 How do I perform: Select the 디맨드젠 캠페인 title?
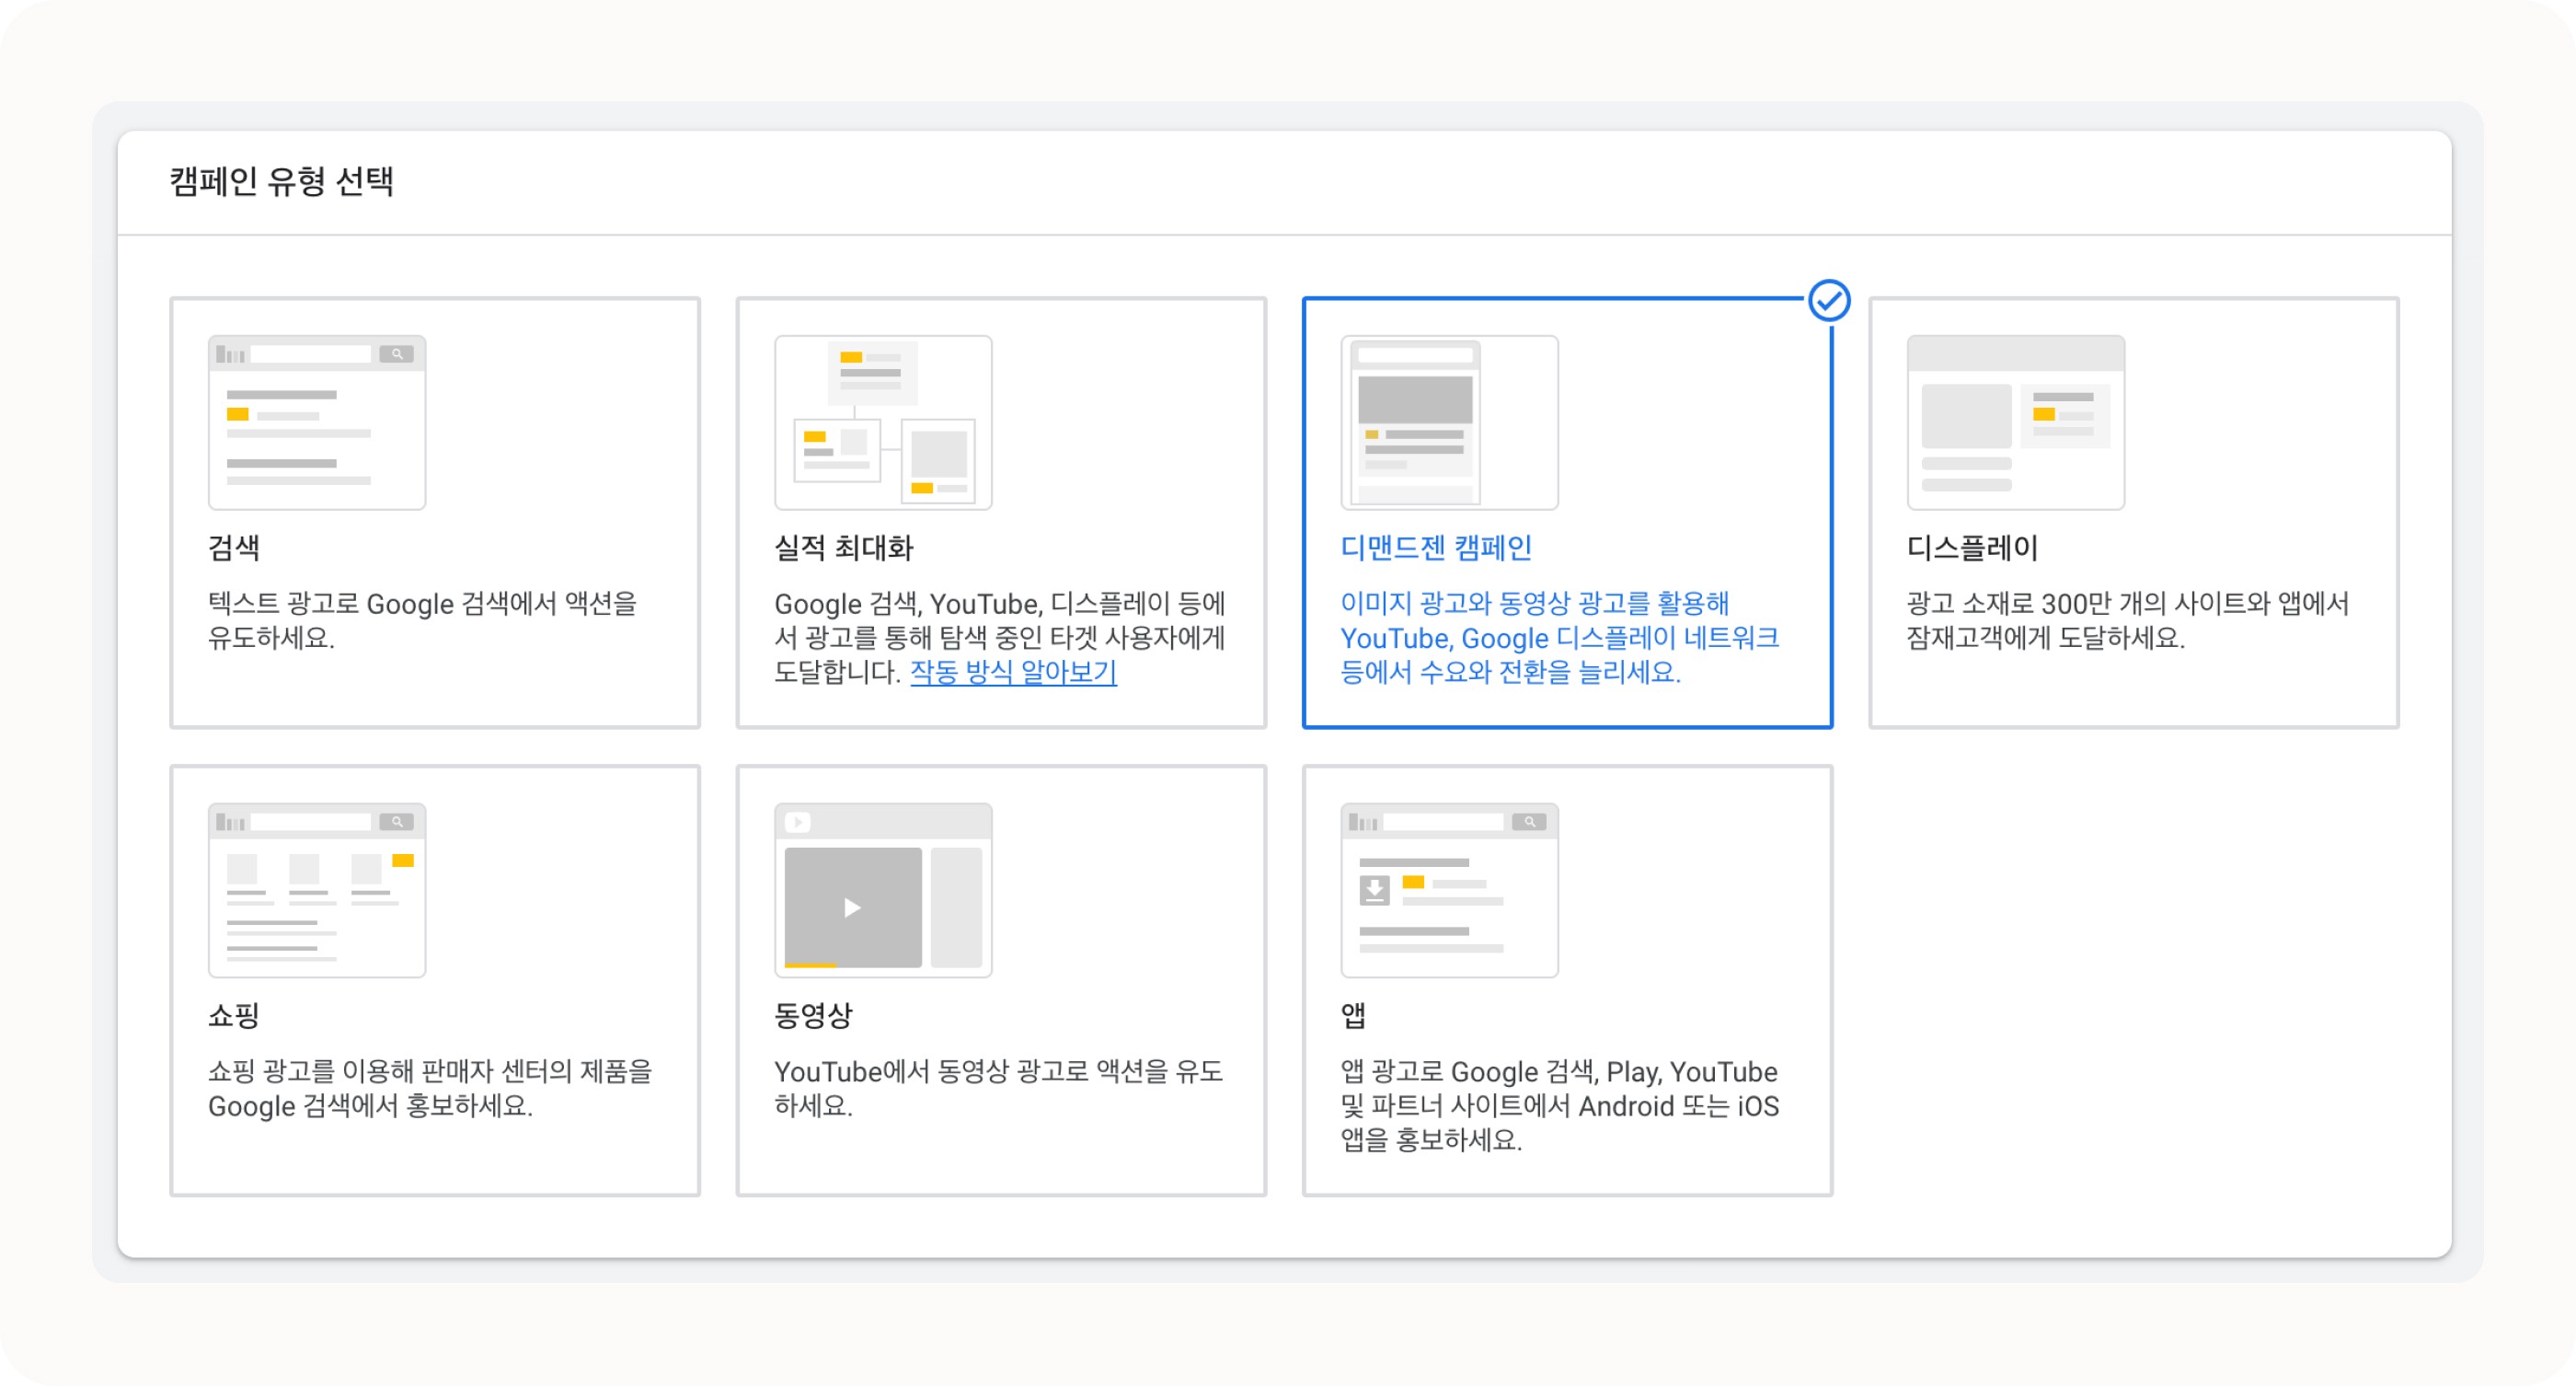coord(1436,547)
